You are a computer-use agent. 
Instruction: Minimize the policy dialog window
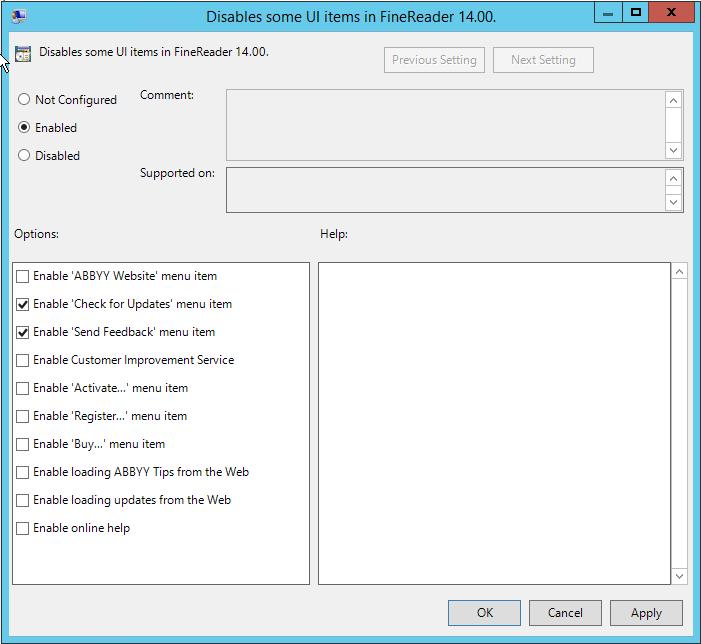[x=608, y=13]
